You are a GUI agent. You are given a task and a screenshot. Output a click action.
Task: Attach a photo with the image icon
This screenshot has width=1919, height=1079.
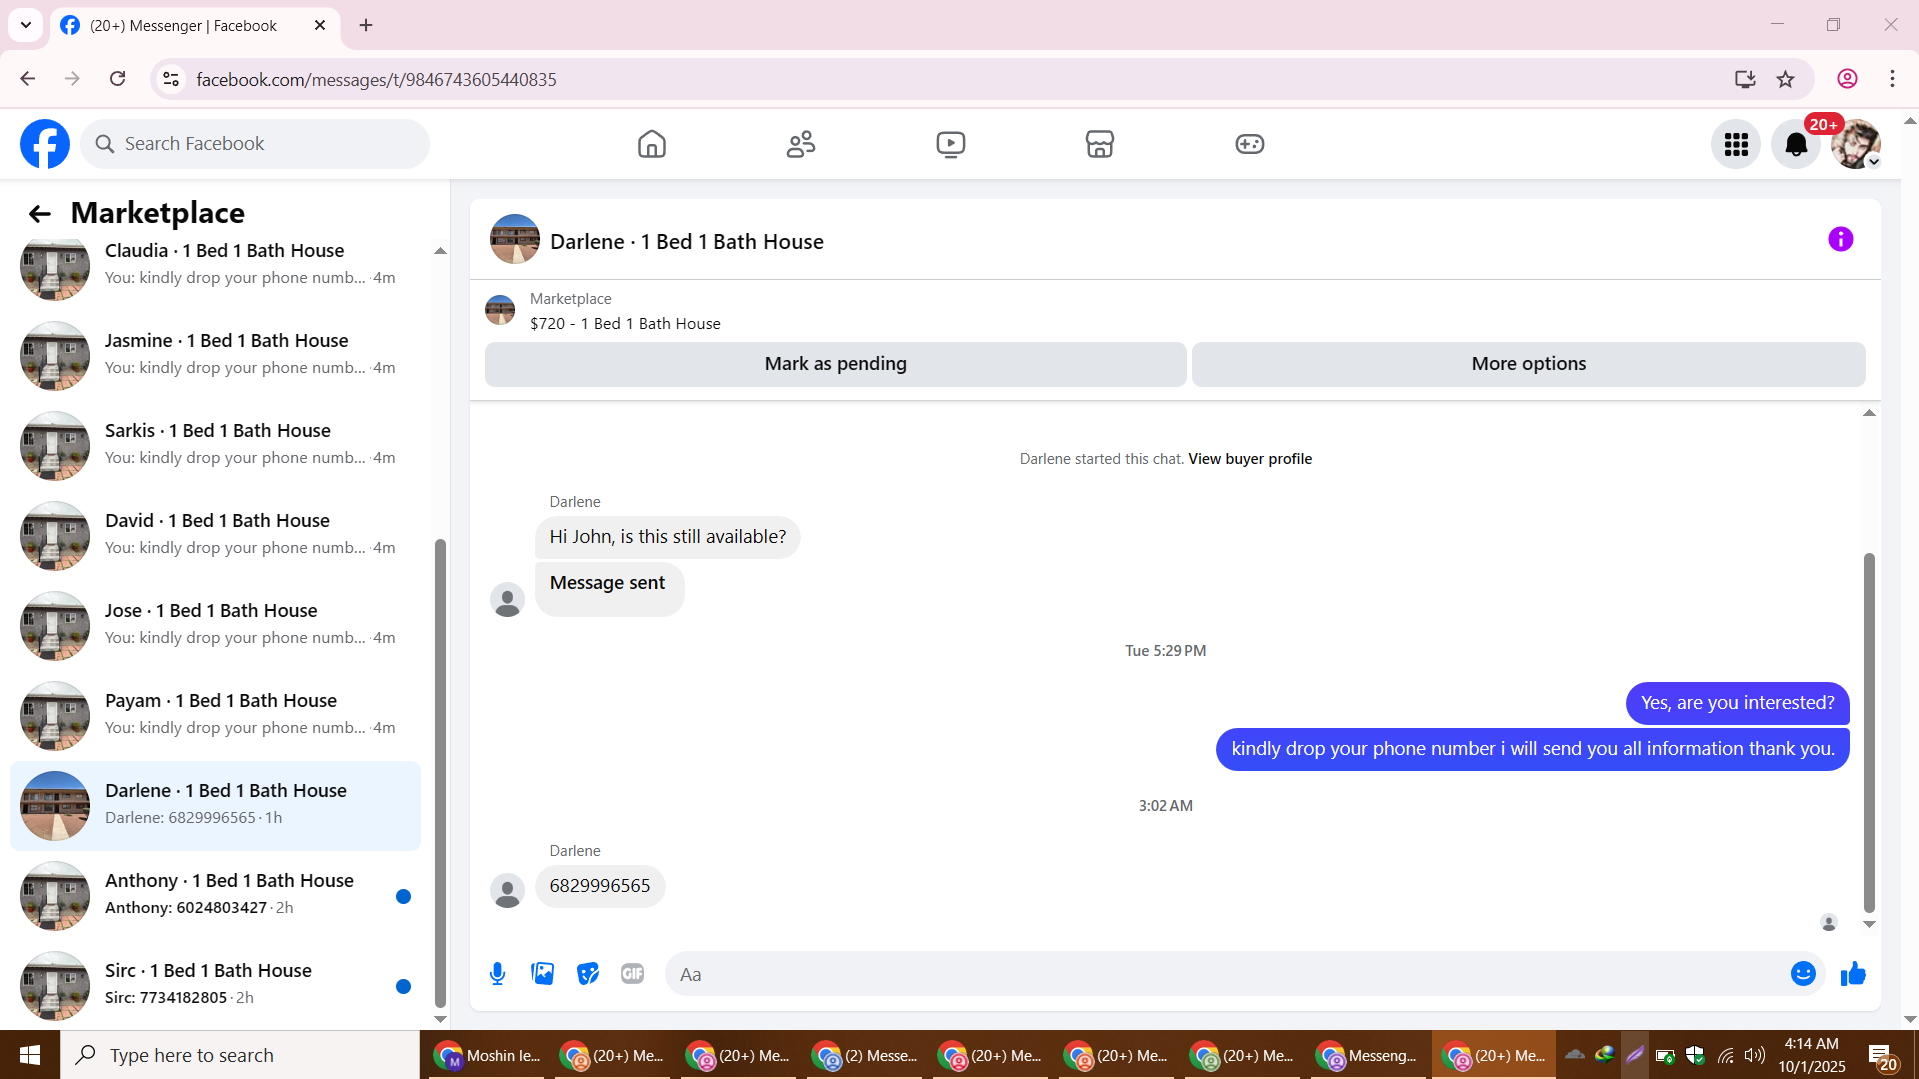pyautogui.click(x=543, y=974)
